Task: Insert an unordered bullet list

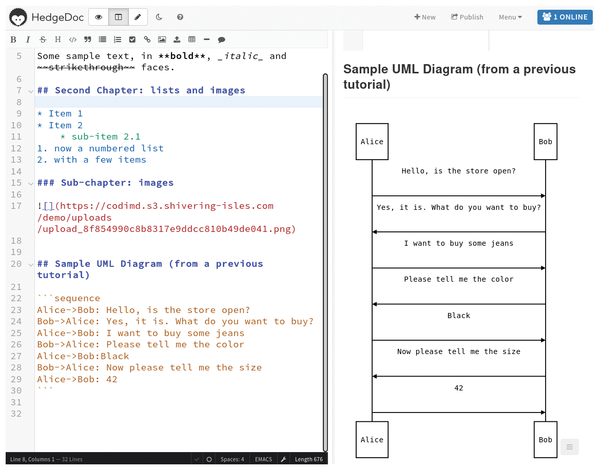Action: pyautogui.click(x=103, y=39)
